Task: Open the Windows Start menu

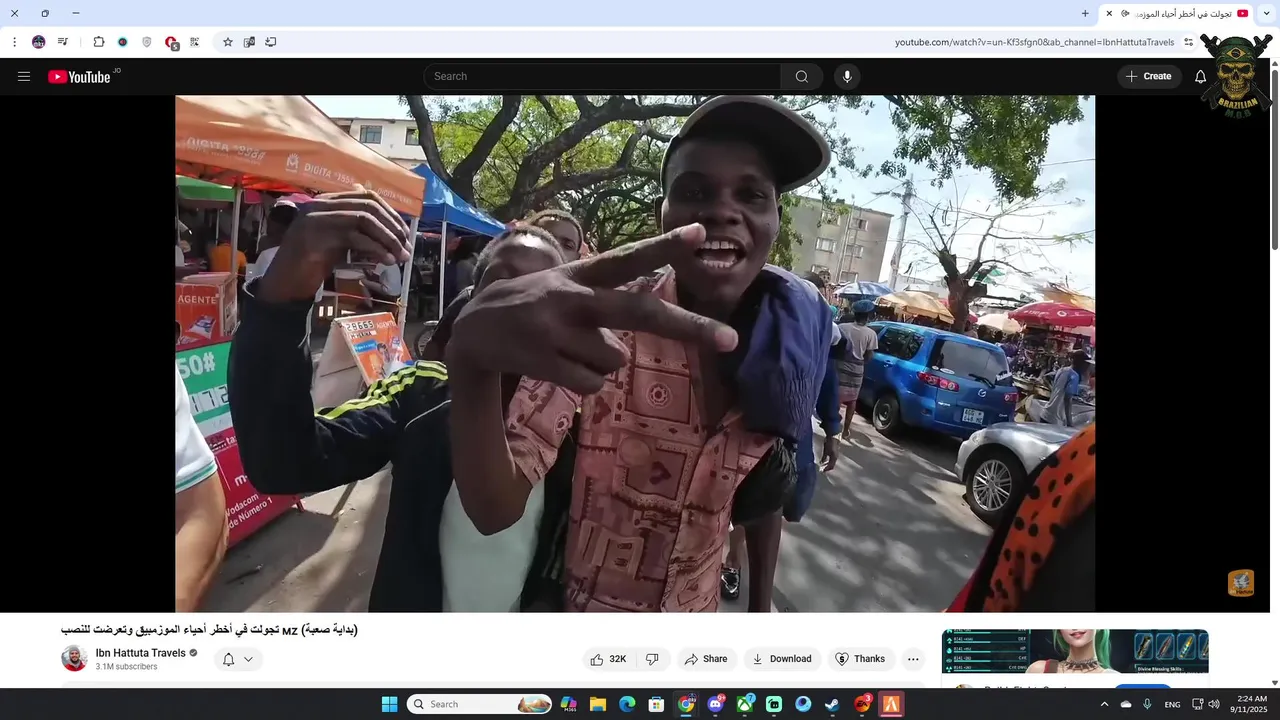Action: click(389, 704)
